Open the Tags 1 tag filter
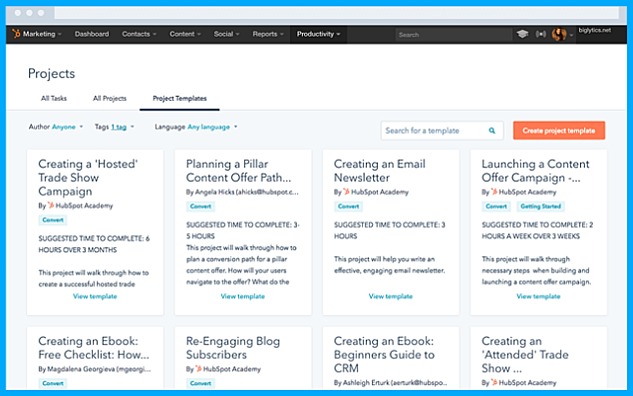 (114, 127)
